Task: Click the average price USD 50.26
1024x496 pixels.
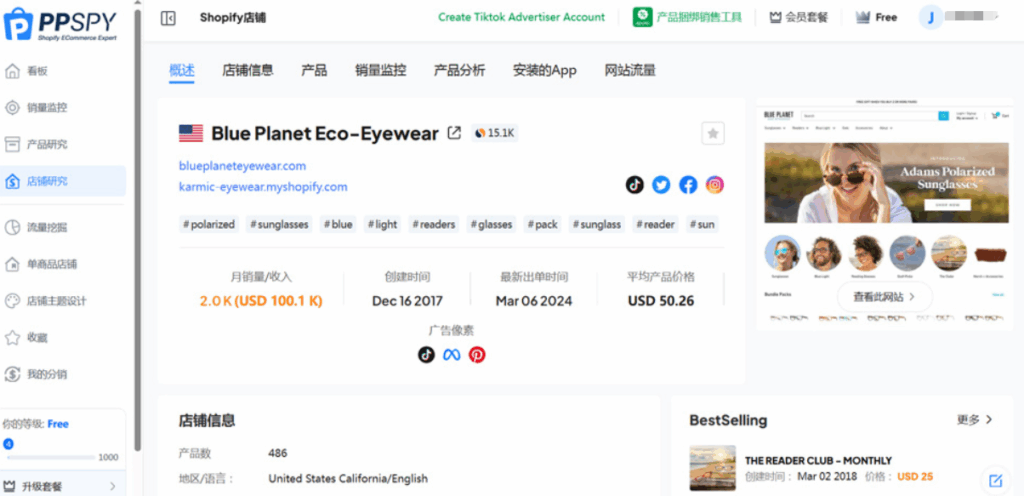Action: click(x=661, y=301)
